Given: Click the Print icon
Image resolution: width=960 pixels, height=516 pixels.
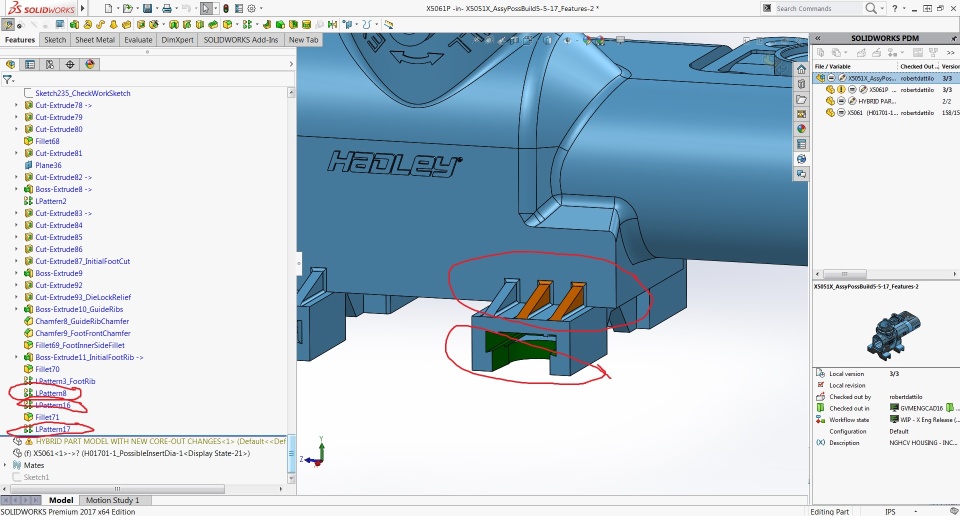Looking at the screenshot, I should coord(167,9).
